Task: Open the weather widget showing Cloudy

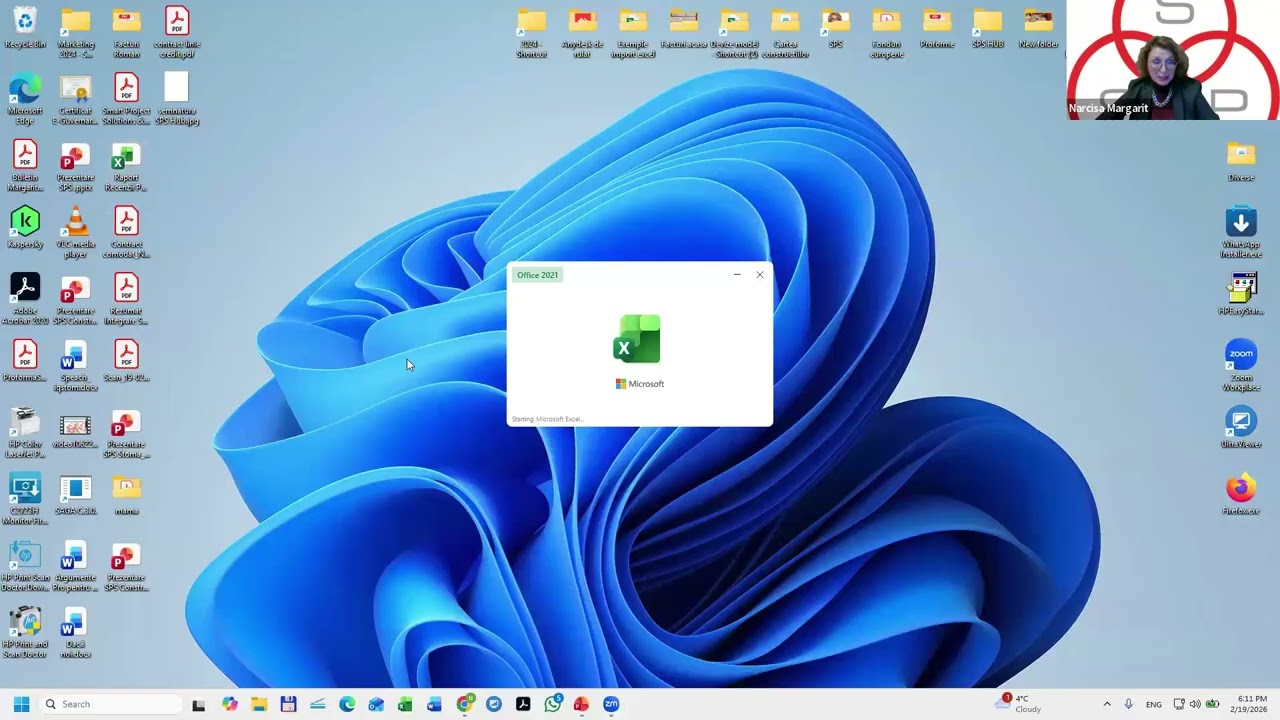Action: coord(1020,703)
